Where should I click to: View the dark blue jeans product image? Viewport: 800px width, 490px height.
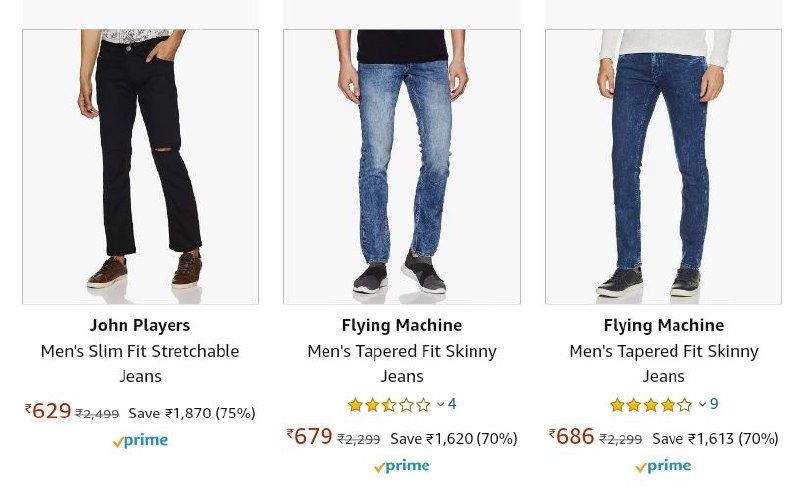(x=663, y=166)
